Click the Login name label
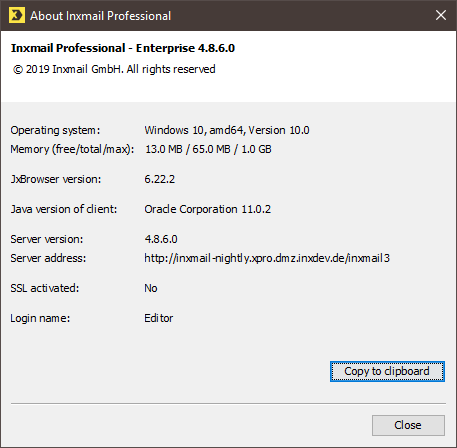This screenshot has width=457, height=448. 40,318
